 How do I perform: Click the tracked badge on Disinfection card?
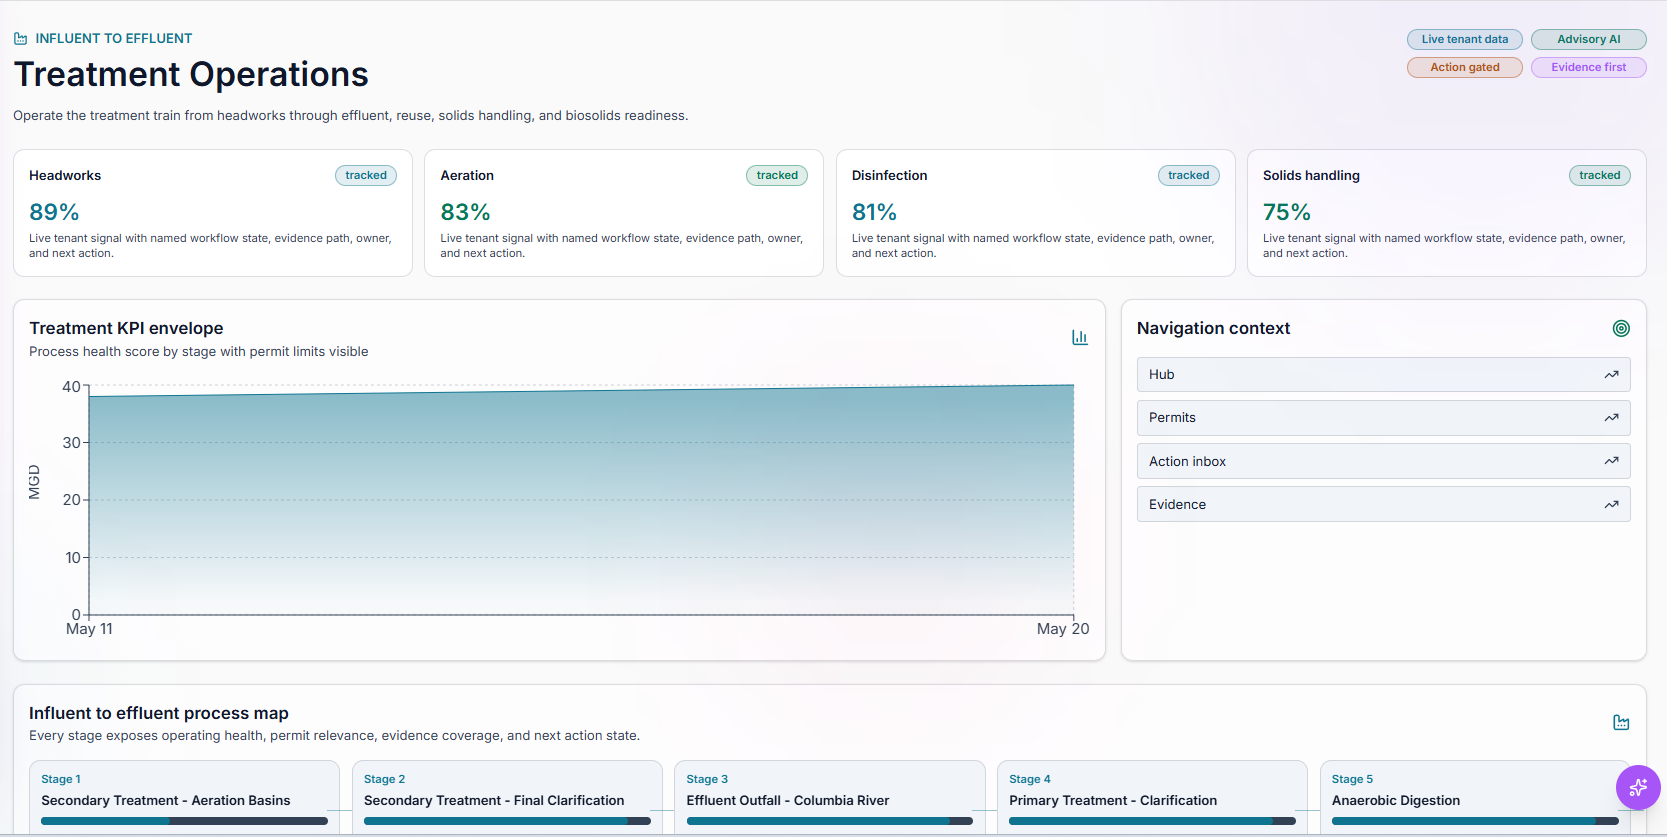click(1189, 176)
